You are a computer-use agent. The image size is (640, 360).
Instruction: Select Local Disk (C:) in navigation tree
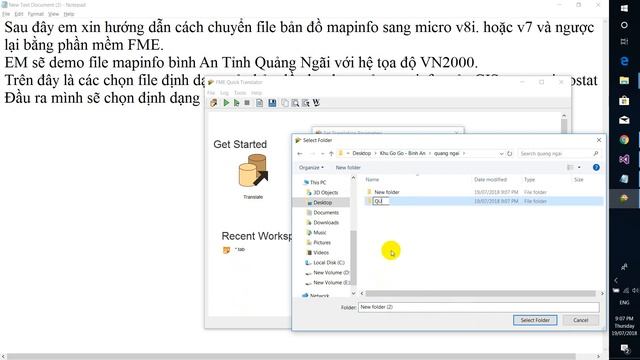[329, 262]
